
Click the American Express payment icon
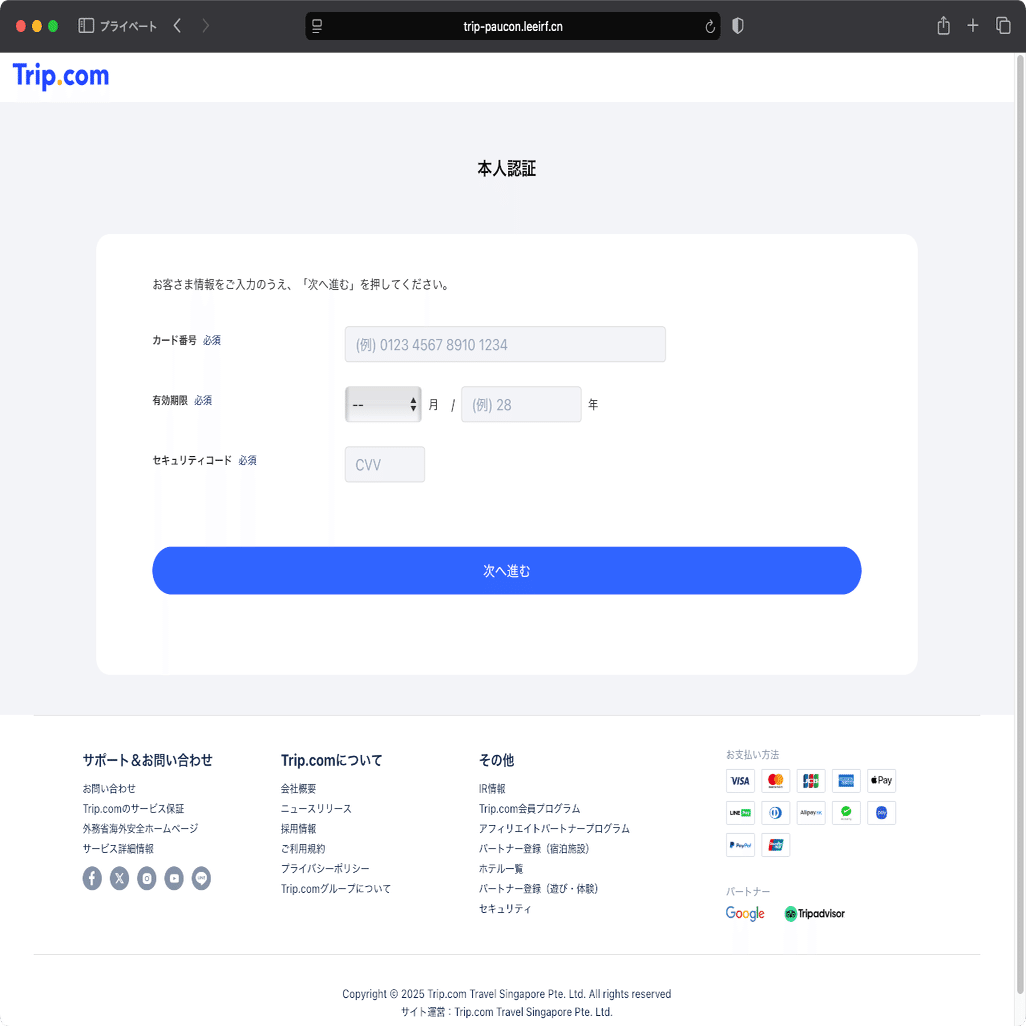(846, 781)
